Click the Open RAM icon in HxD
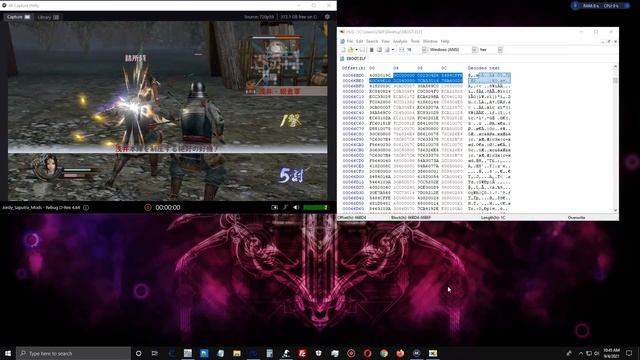Viewport: 640px width, 360px height. coord(371,50)
